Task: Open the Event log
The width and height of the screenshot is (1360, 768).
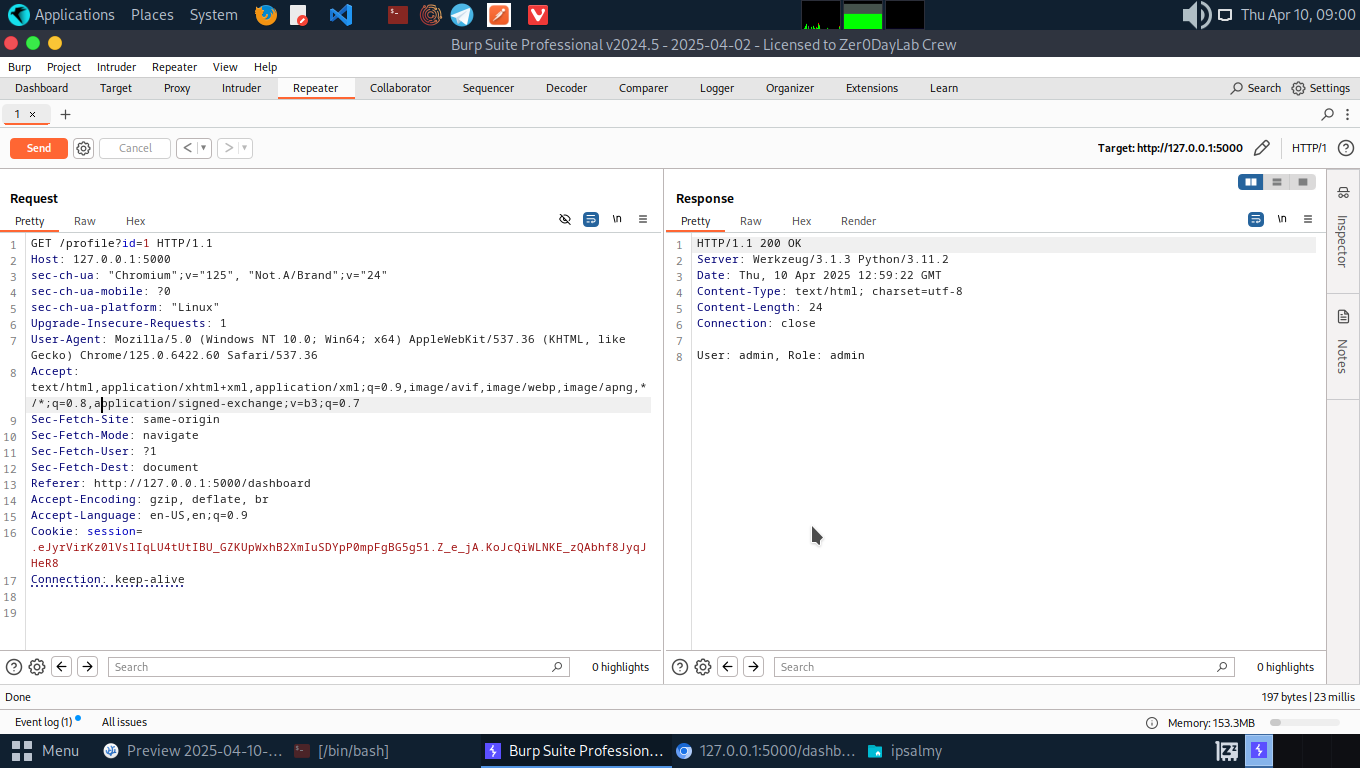Action: coord(44,722)
